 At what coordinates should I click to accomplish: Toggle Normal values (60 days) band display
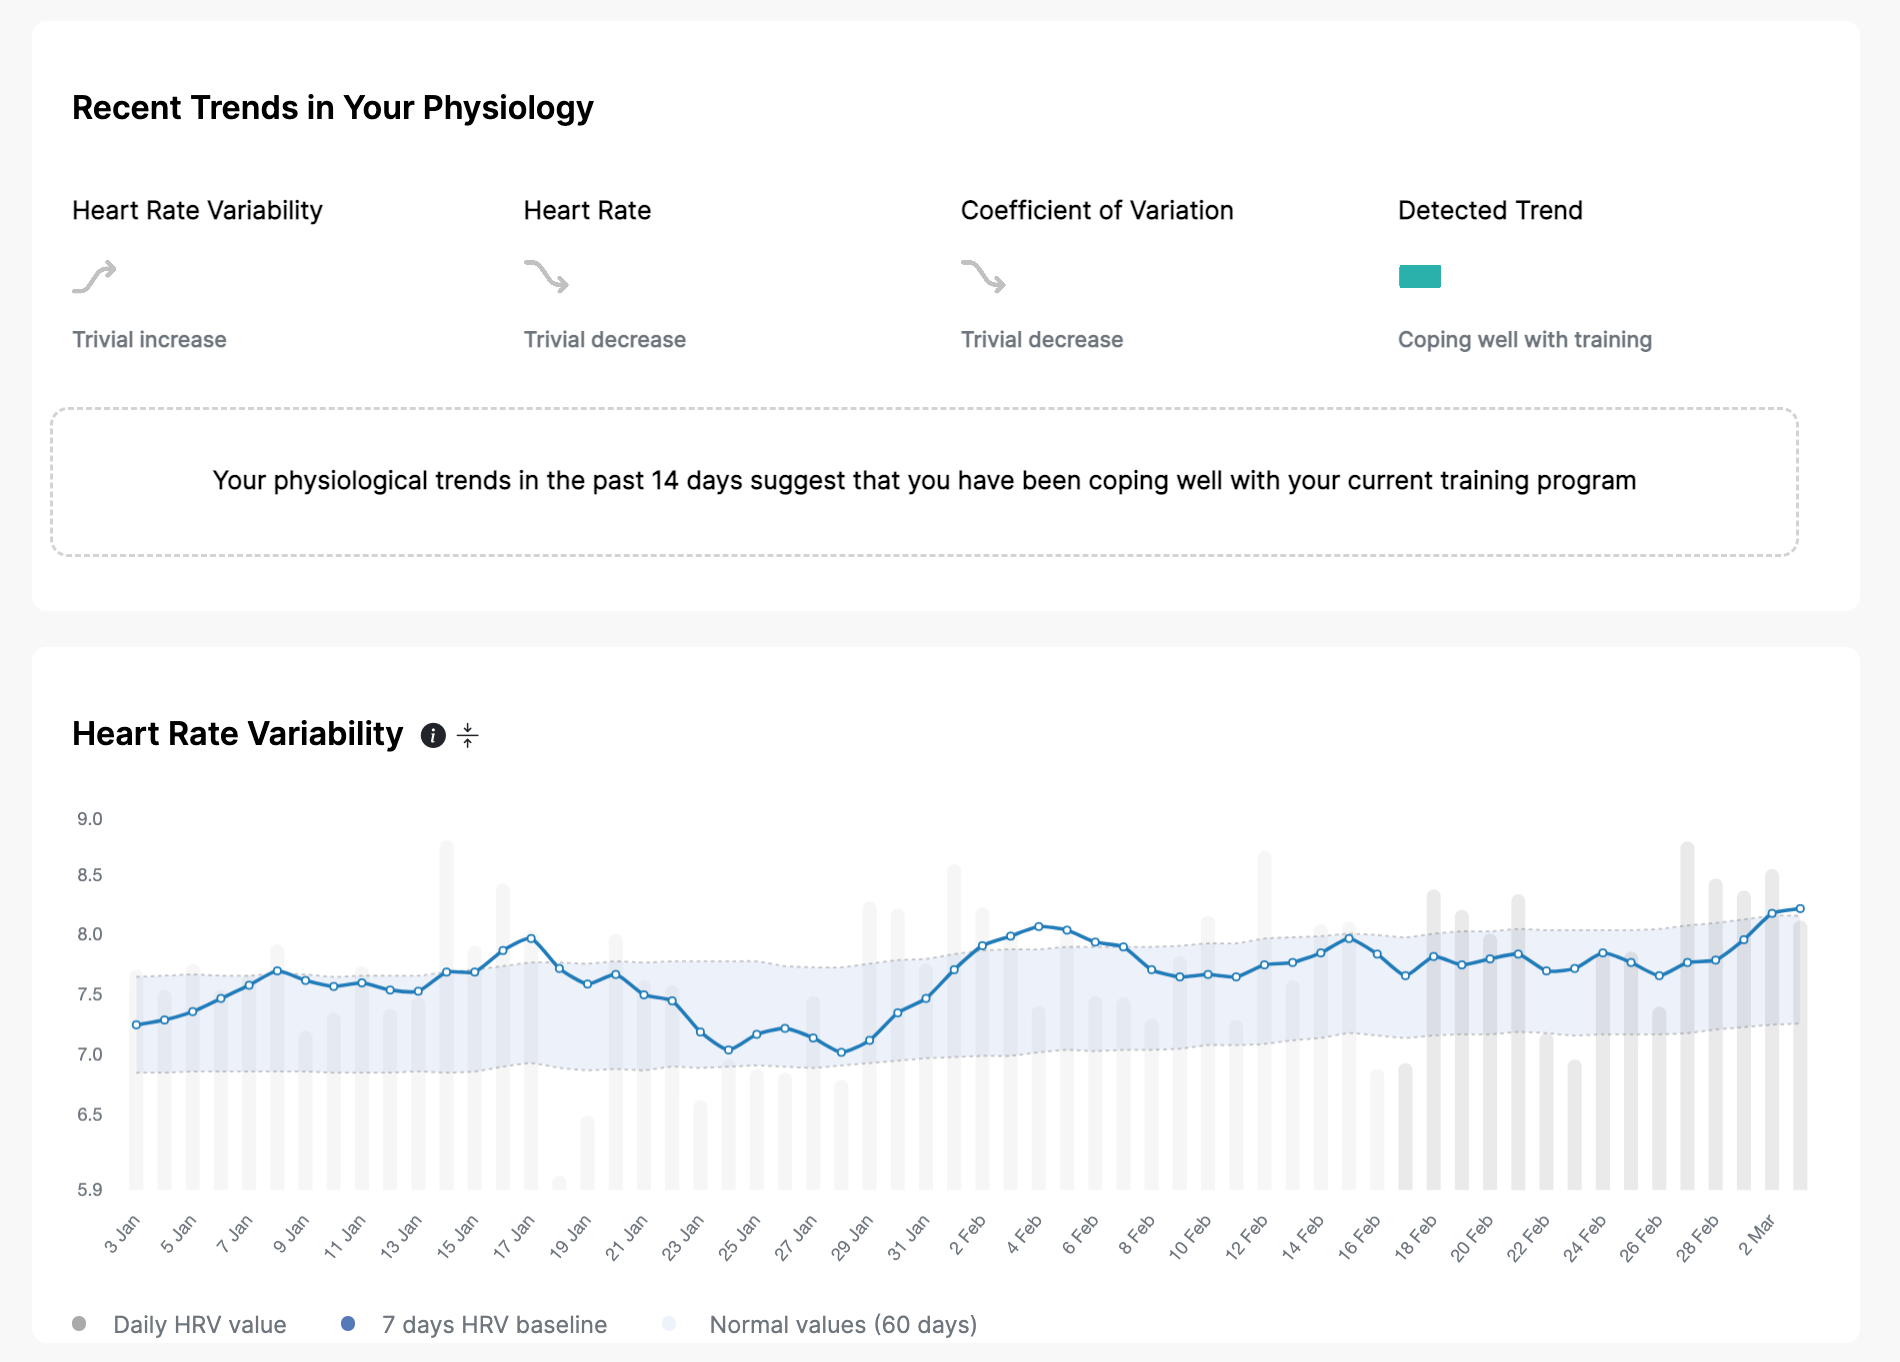point(842,1324)
